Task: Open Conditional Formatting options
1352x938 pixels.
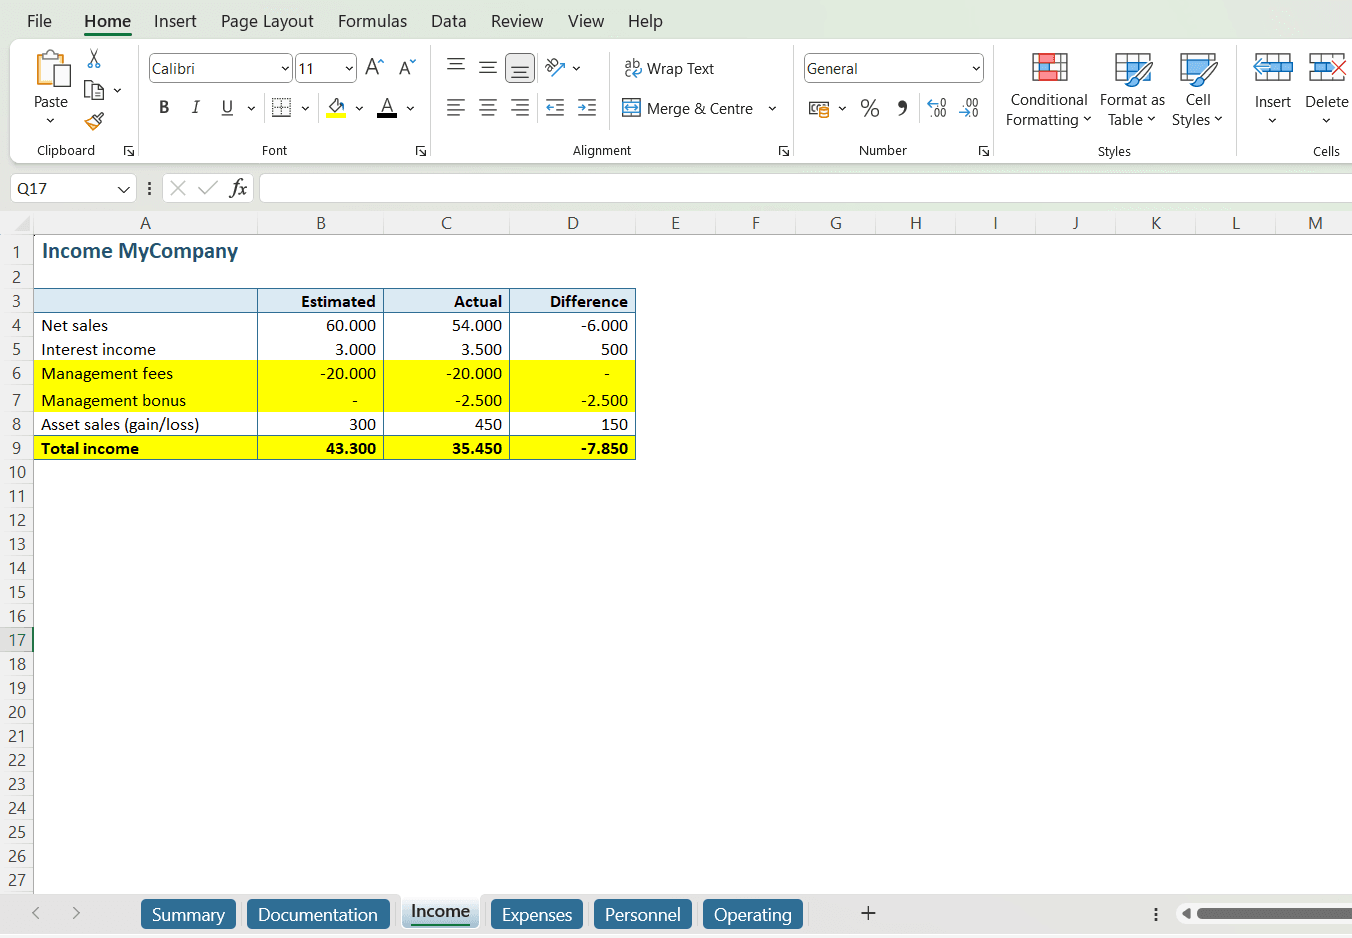Action: (1047, 90)
